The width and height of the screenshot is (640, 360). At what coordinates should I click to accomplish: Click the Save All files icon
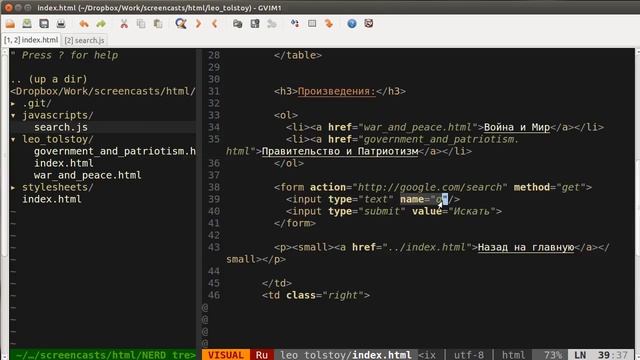click(x=44, y=24)
